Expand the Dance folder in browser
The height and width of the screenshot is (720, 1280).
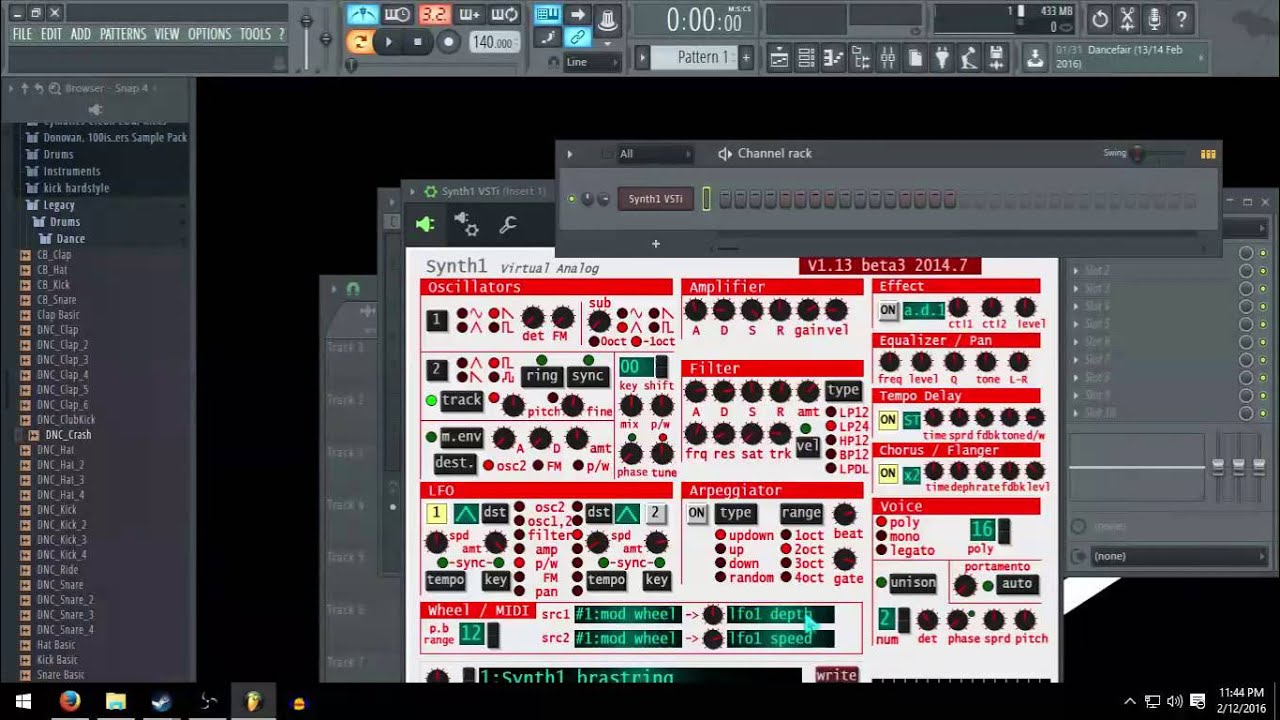(x=71, y=239)
